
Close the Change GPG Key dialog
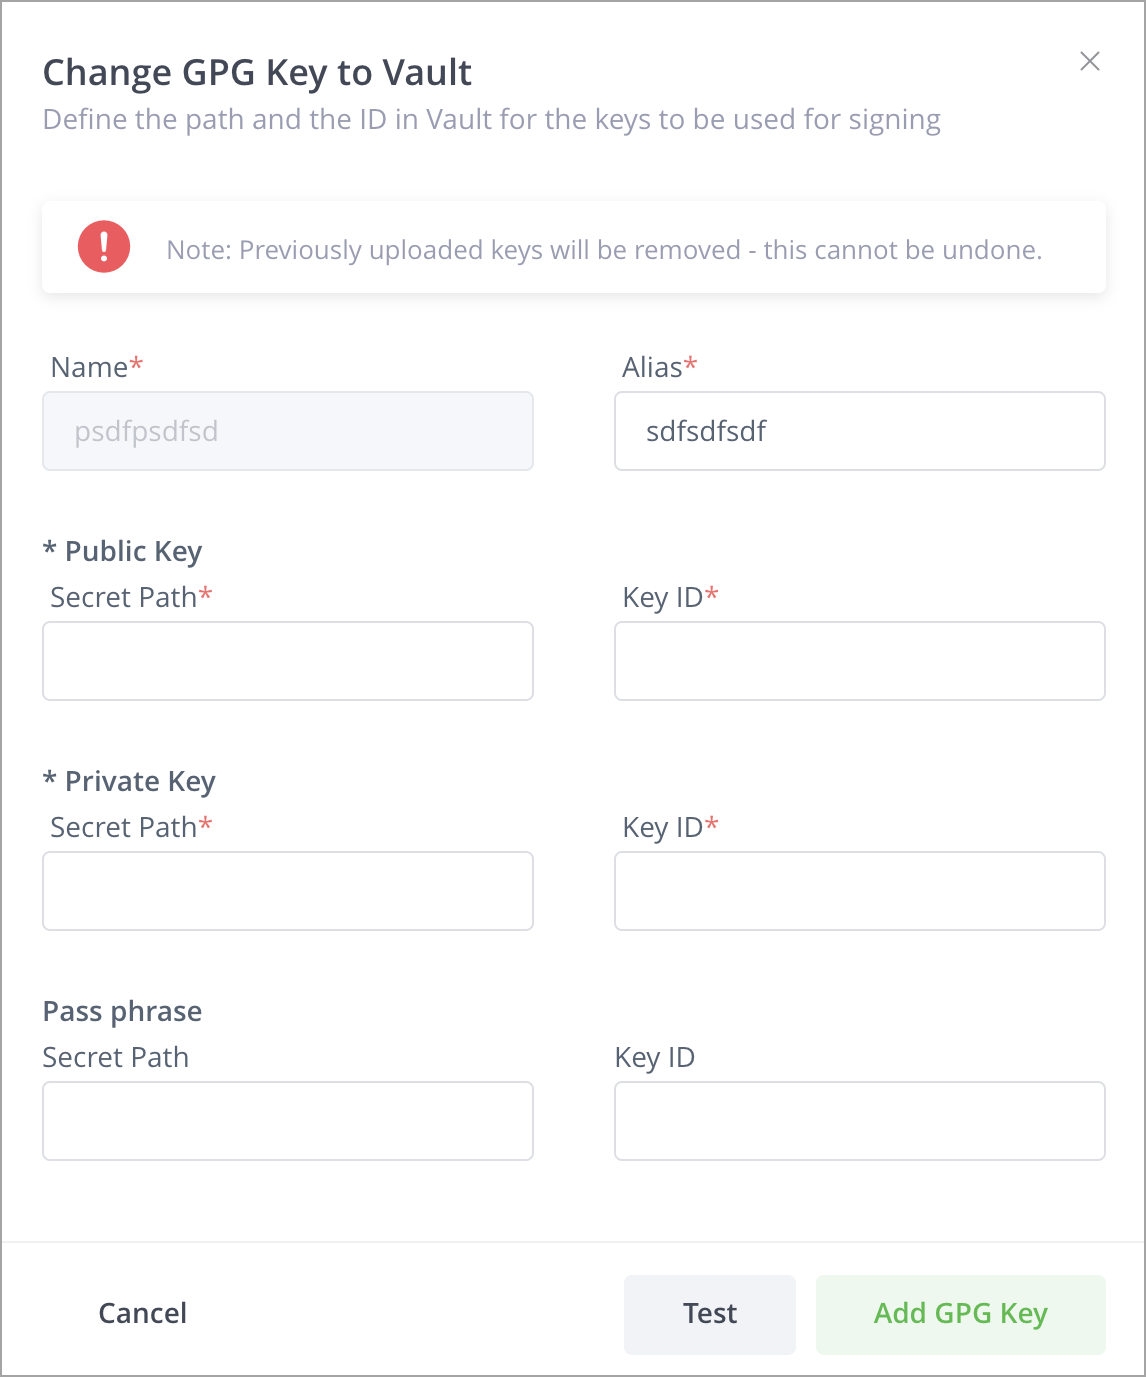pos(1089,62)
